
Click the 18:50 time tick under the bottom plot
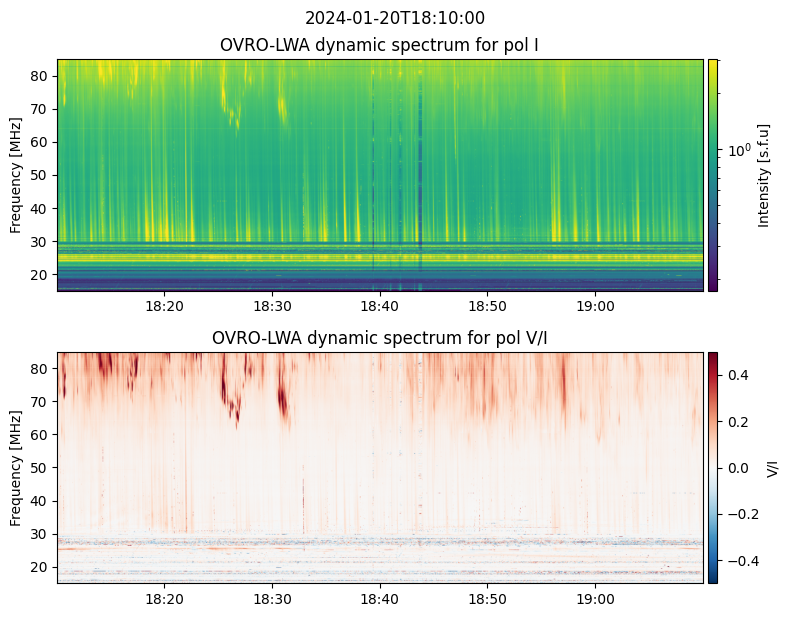[487, 597]
